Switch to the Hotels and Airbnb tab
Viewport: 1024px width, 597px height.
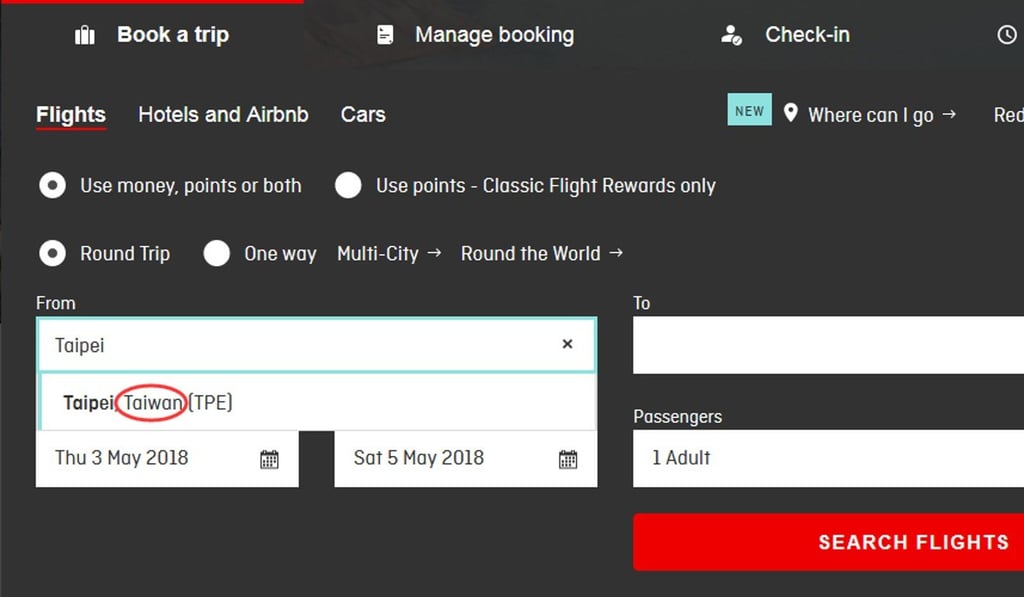tap(223, 114)
